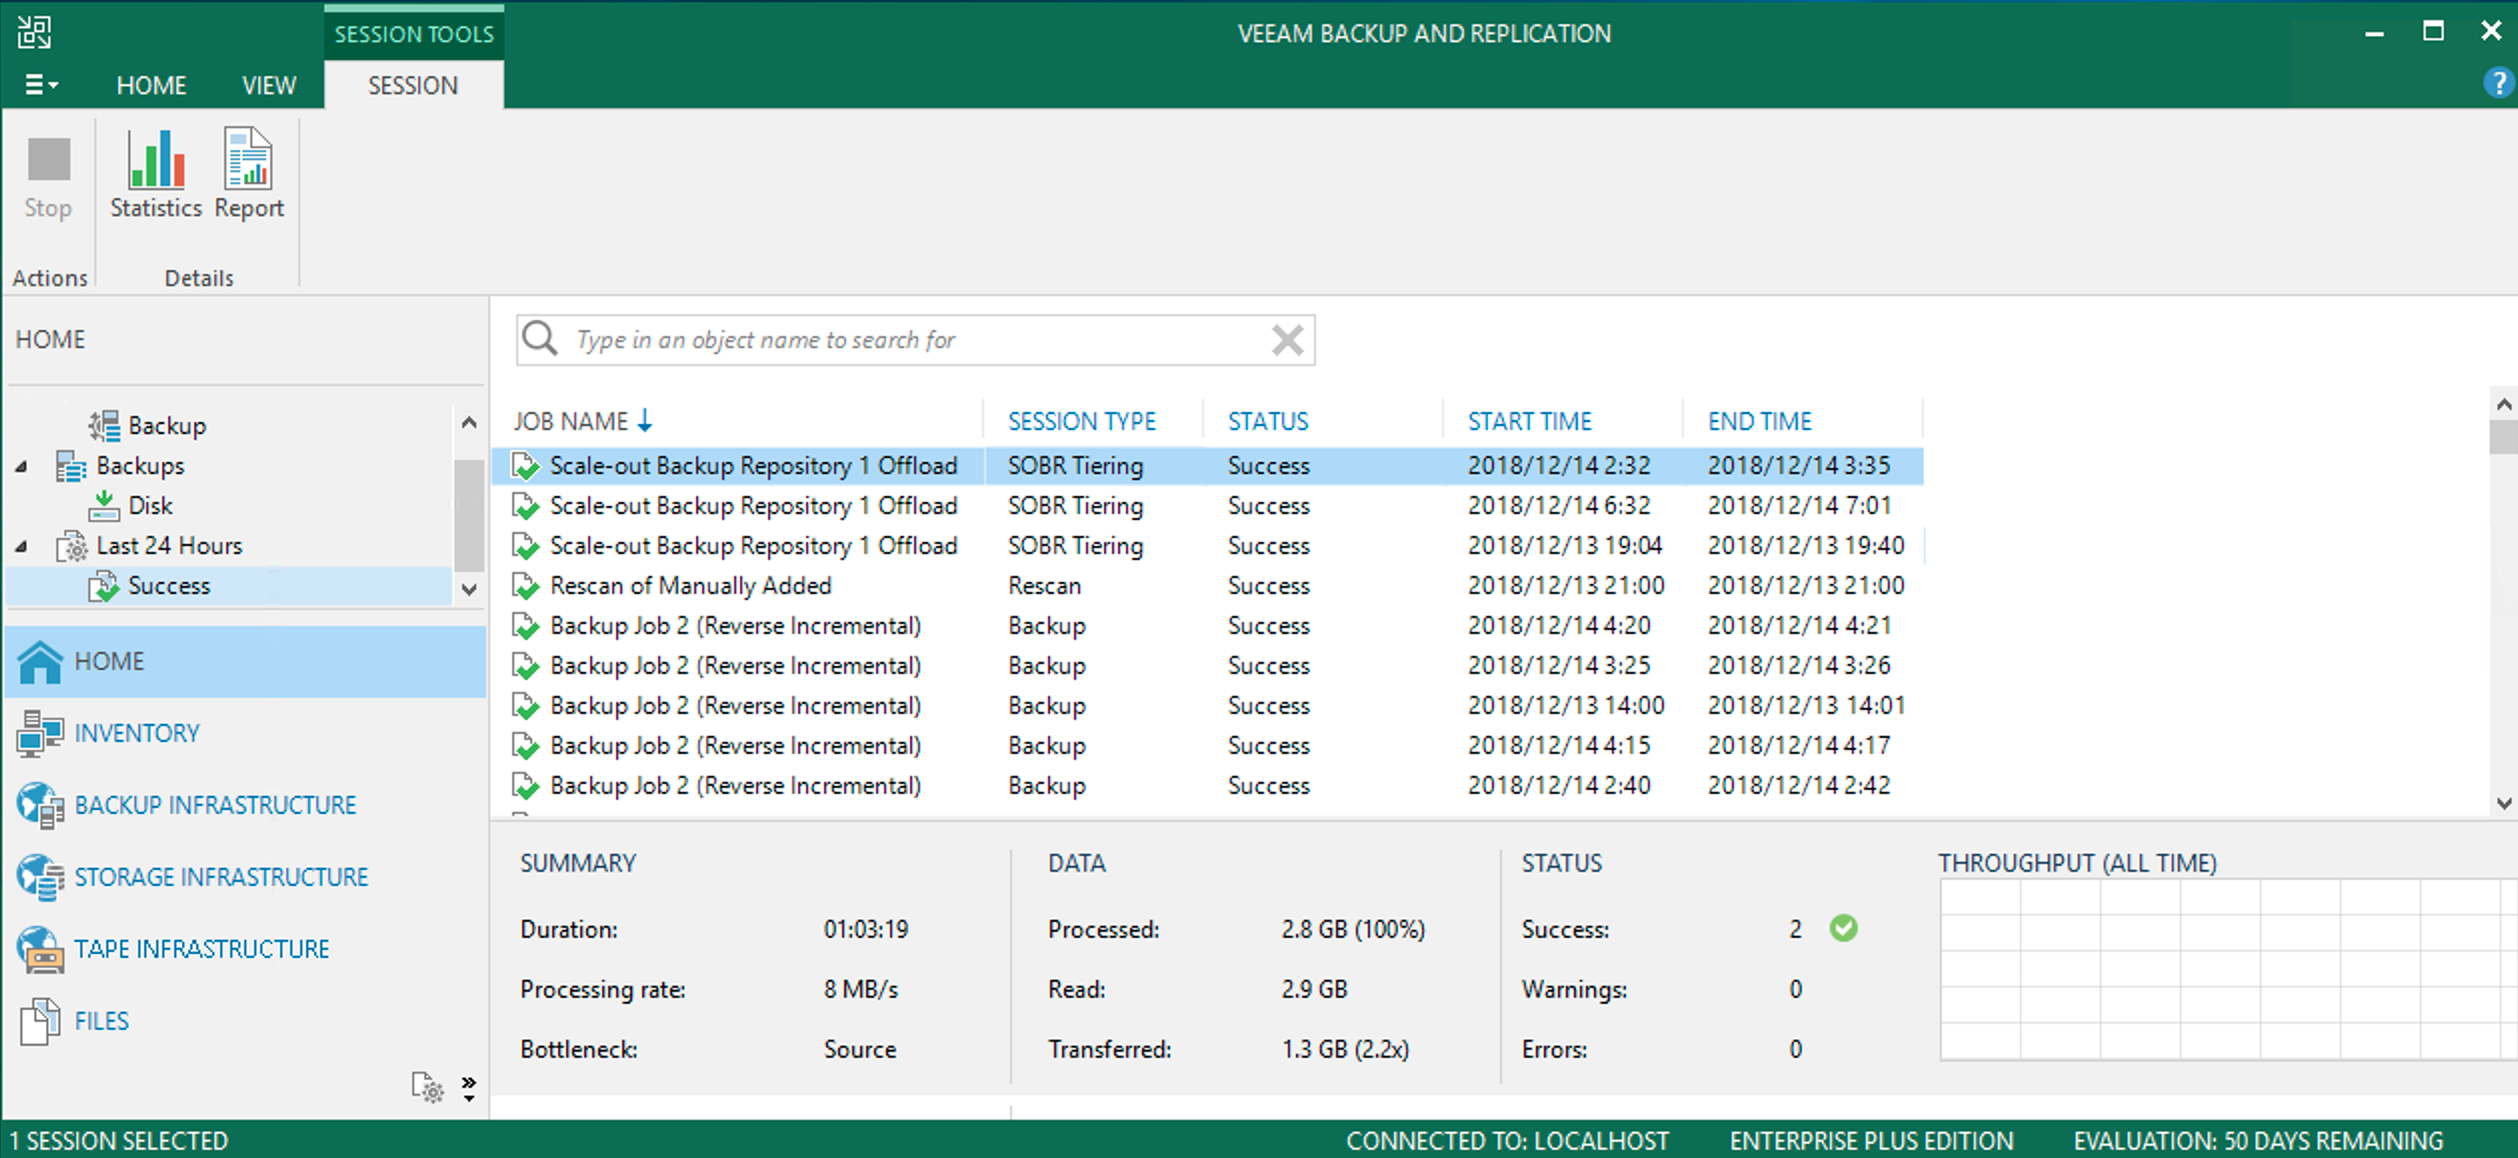Viewport: 2518px width, 1158px height.
Task: Select the Disk node under Backups
Action: click(151, 505)
